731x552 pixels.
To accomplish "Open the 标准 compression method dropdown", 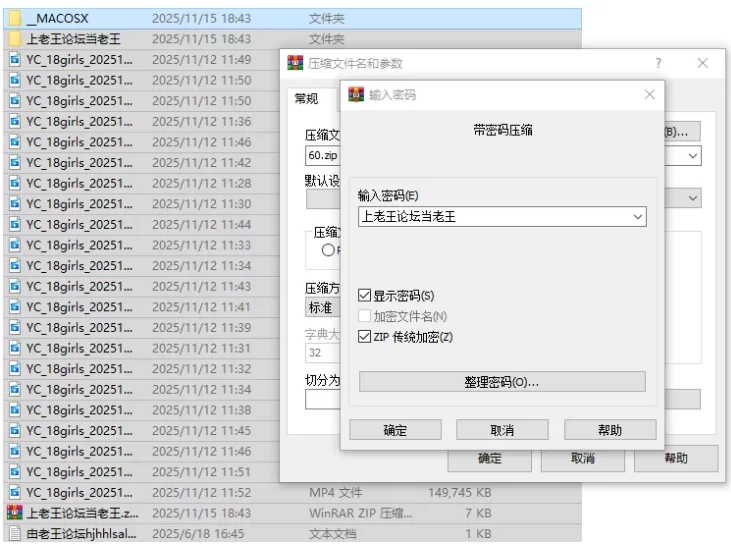I will coord(323,308).
